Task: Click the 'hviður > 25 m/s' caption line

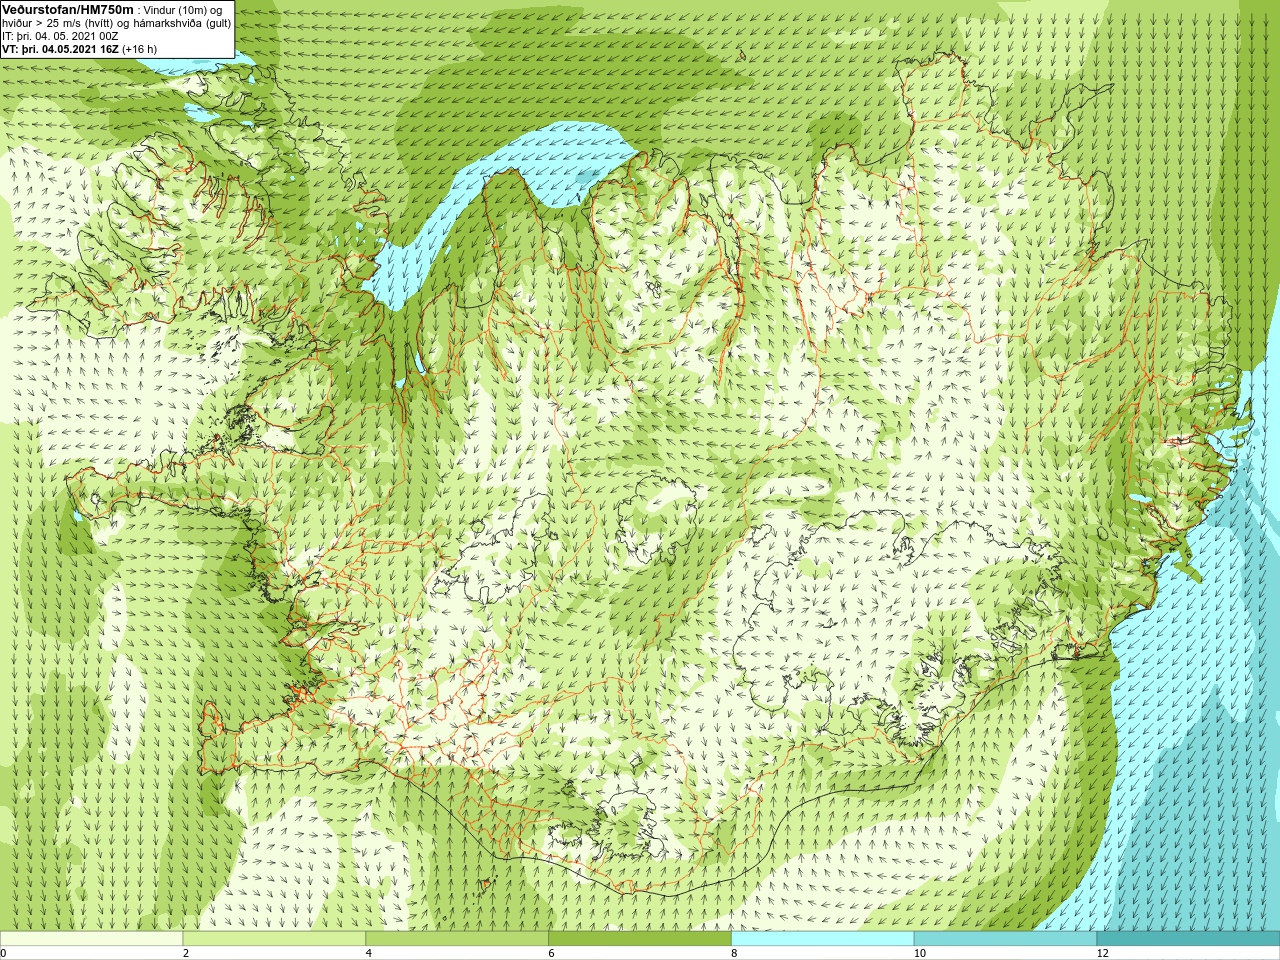Action: (116, 23)
